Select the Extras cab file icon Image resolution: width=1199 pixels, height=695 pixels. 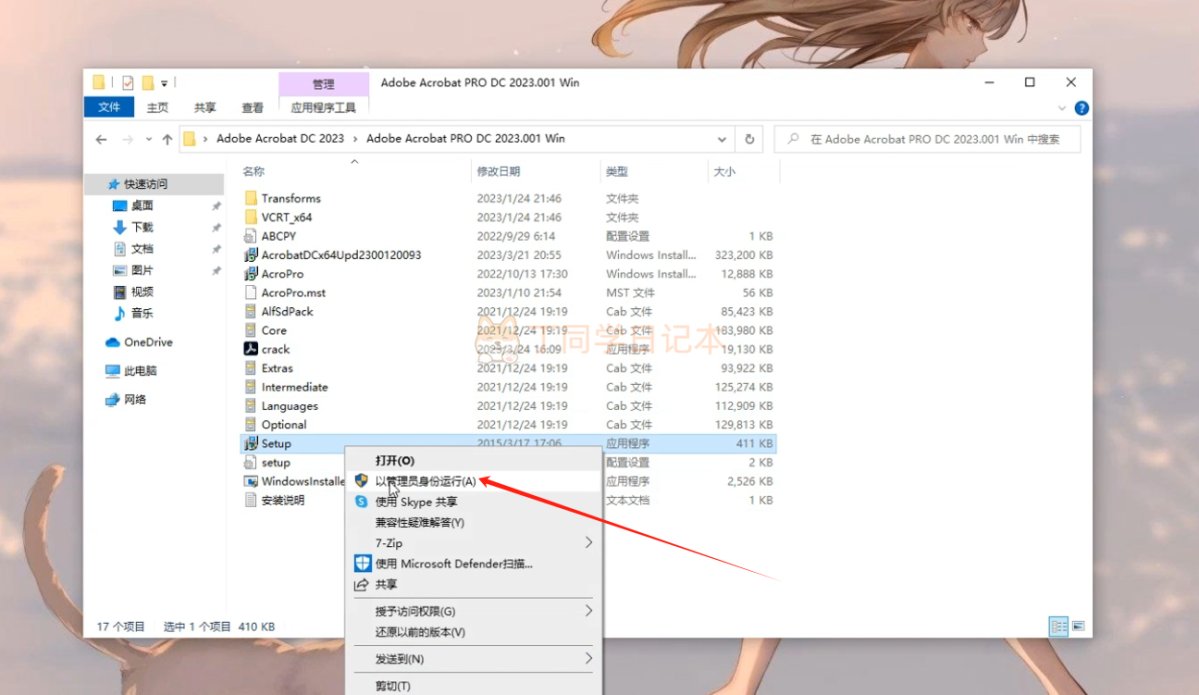pyautogui.click(x=251, y=368)
